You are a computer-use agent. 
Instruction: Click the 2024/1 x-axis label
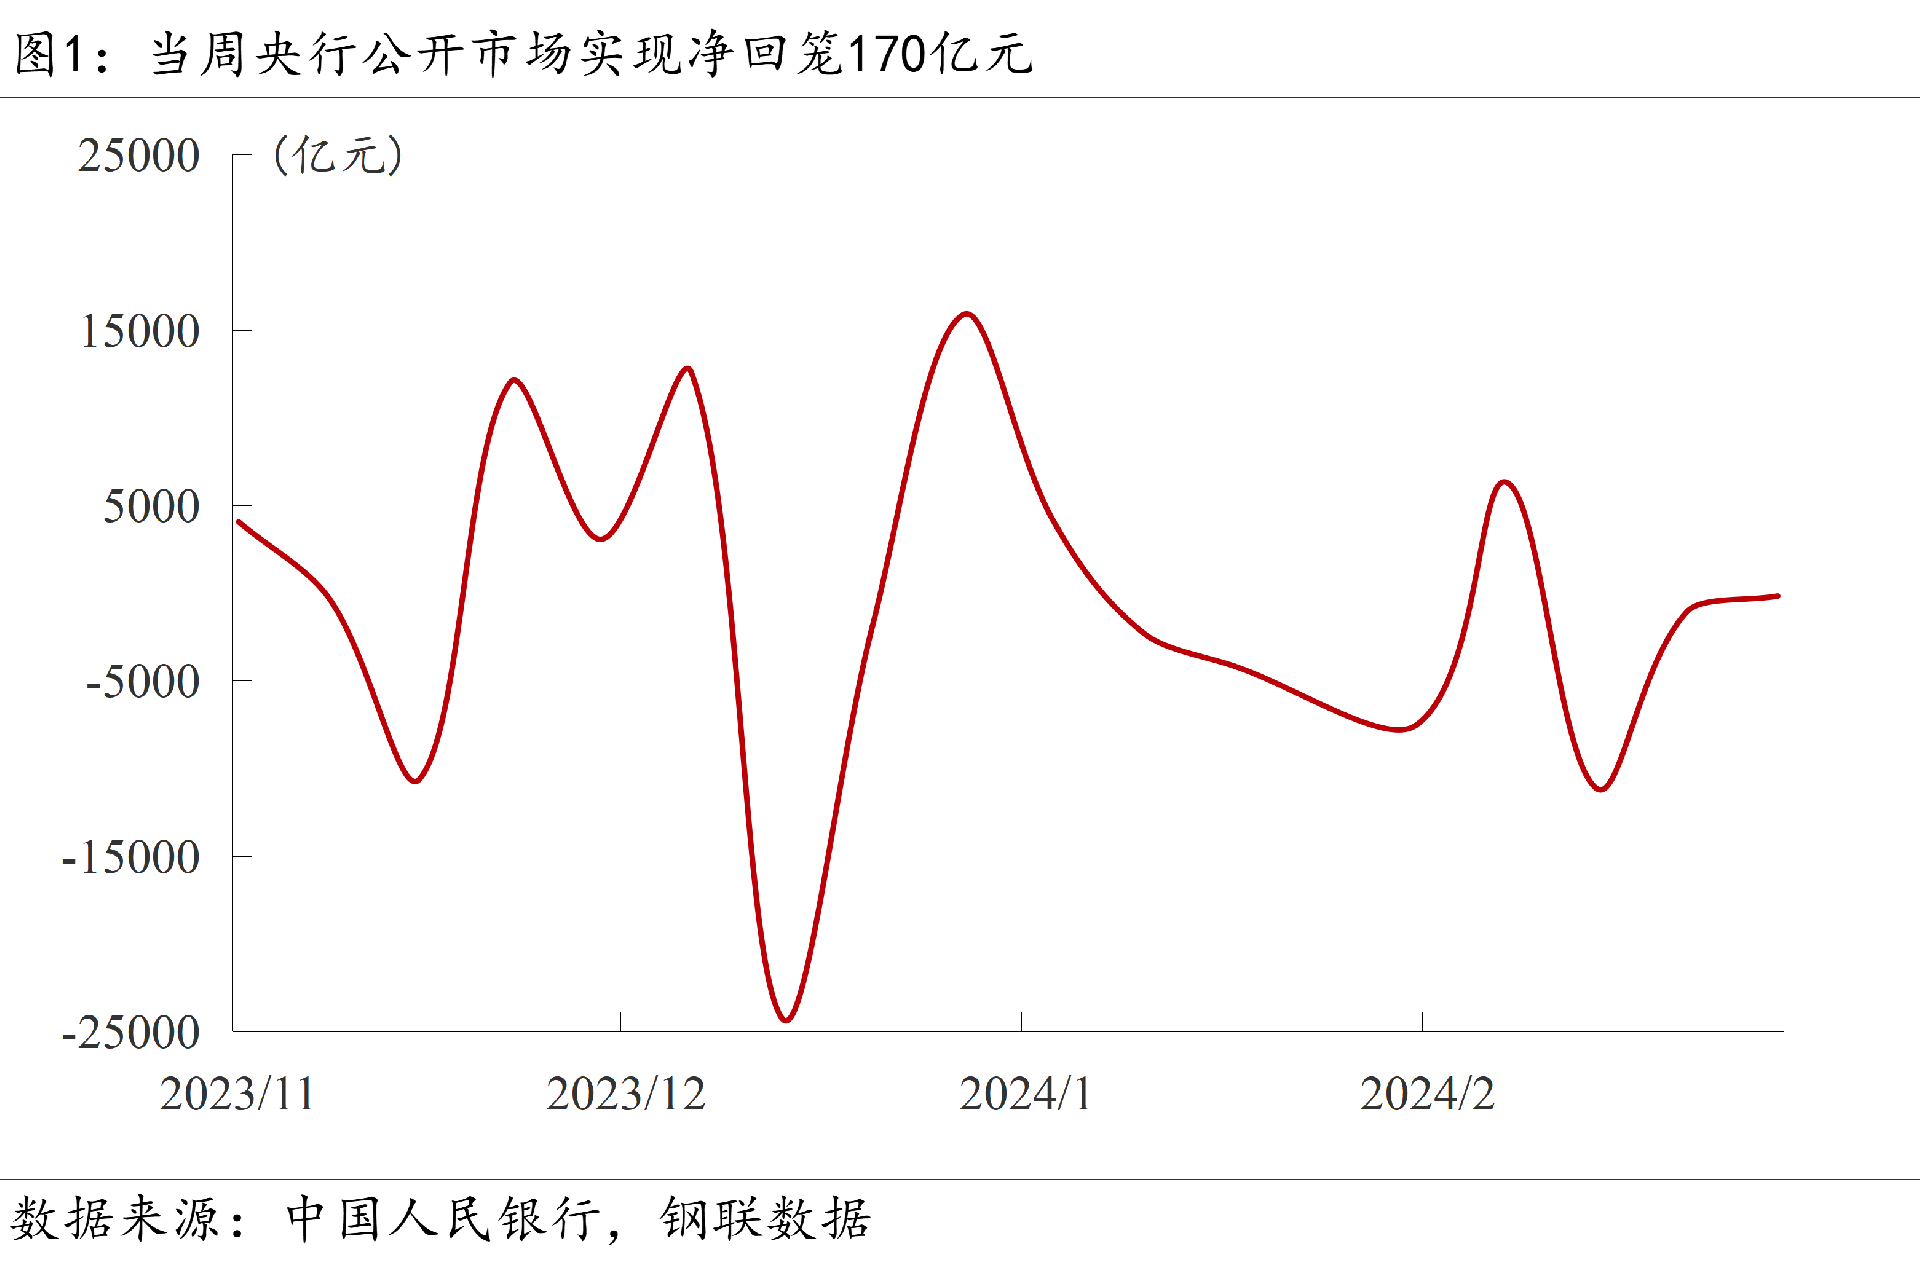pos(1025,1094)
